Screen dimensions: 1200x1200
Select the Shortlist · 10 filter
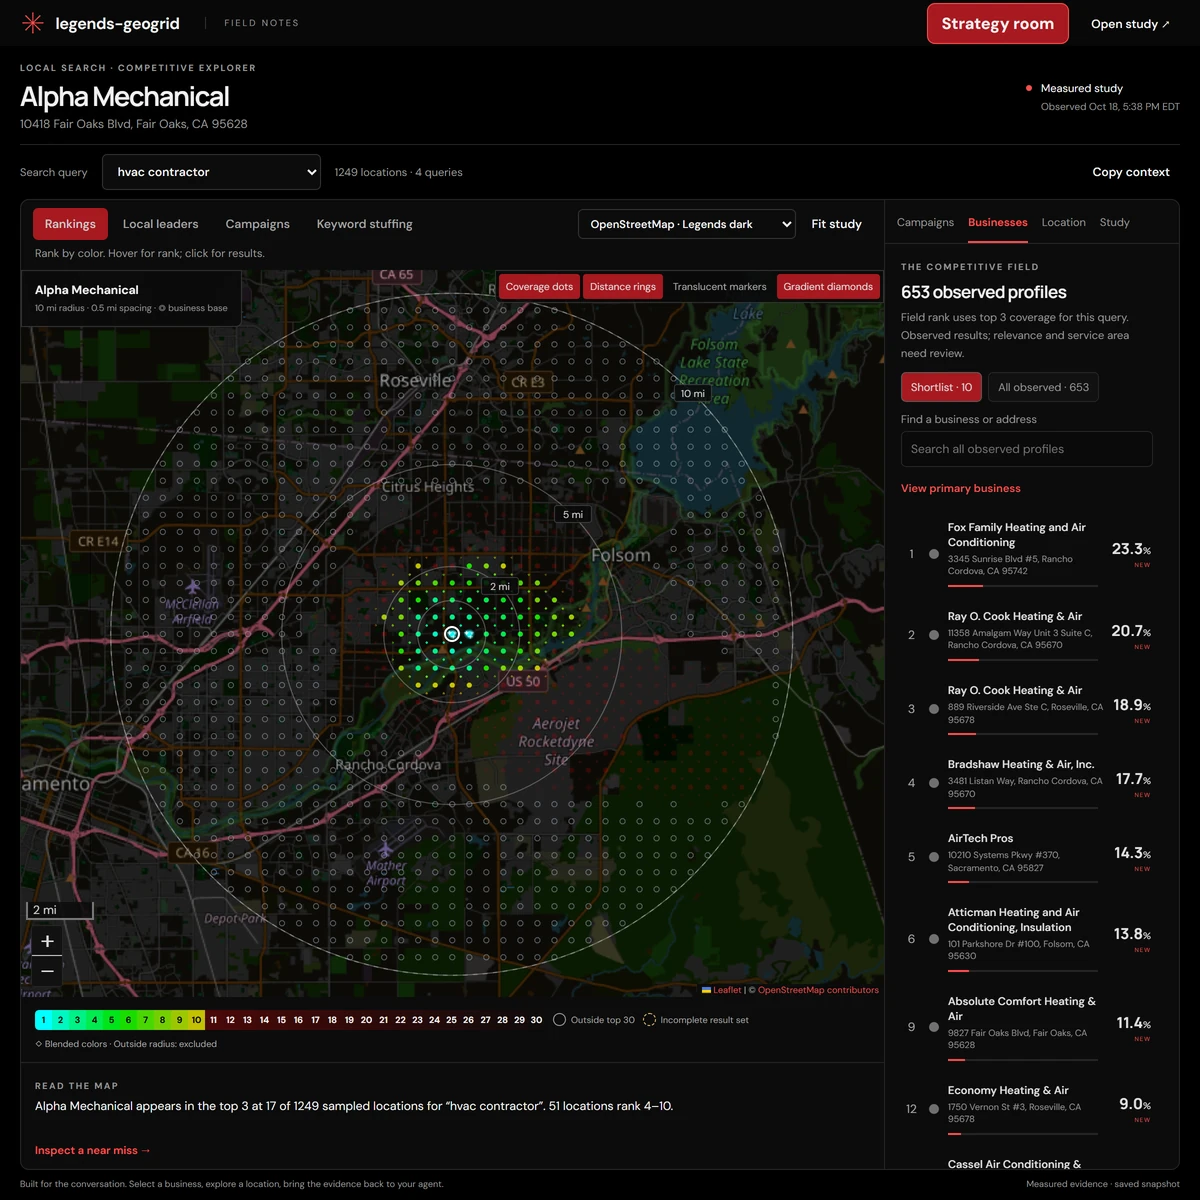[x=941, y=387]
